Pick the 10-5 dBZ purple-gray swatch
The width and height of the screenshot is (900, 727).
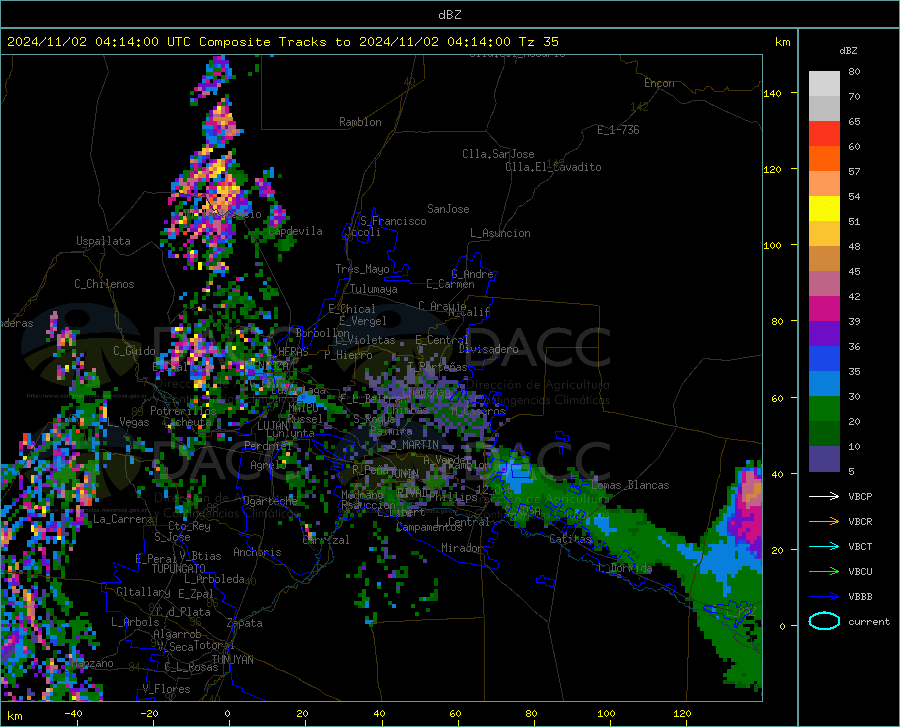(824, 459)
